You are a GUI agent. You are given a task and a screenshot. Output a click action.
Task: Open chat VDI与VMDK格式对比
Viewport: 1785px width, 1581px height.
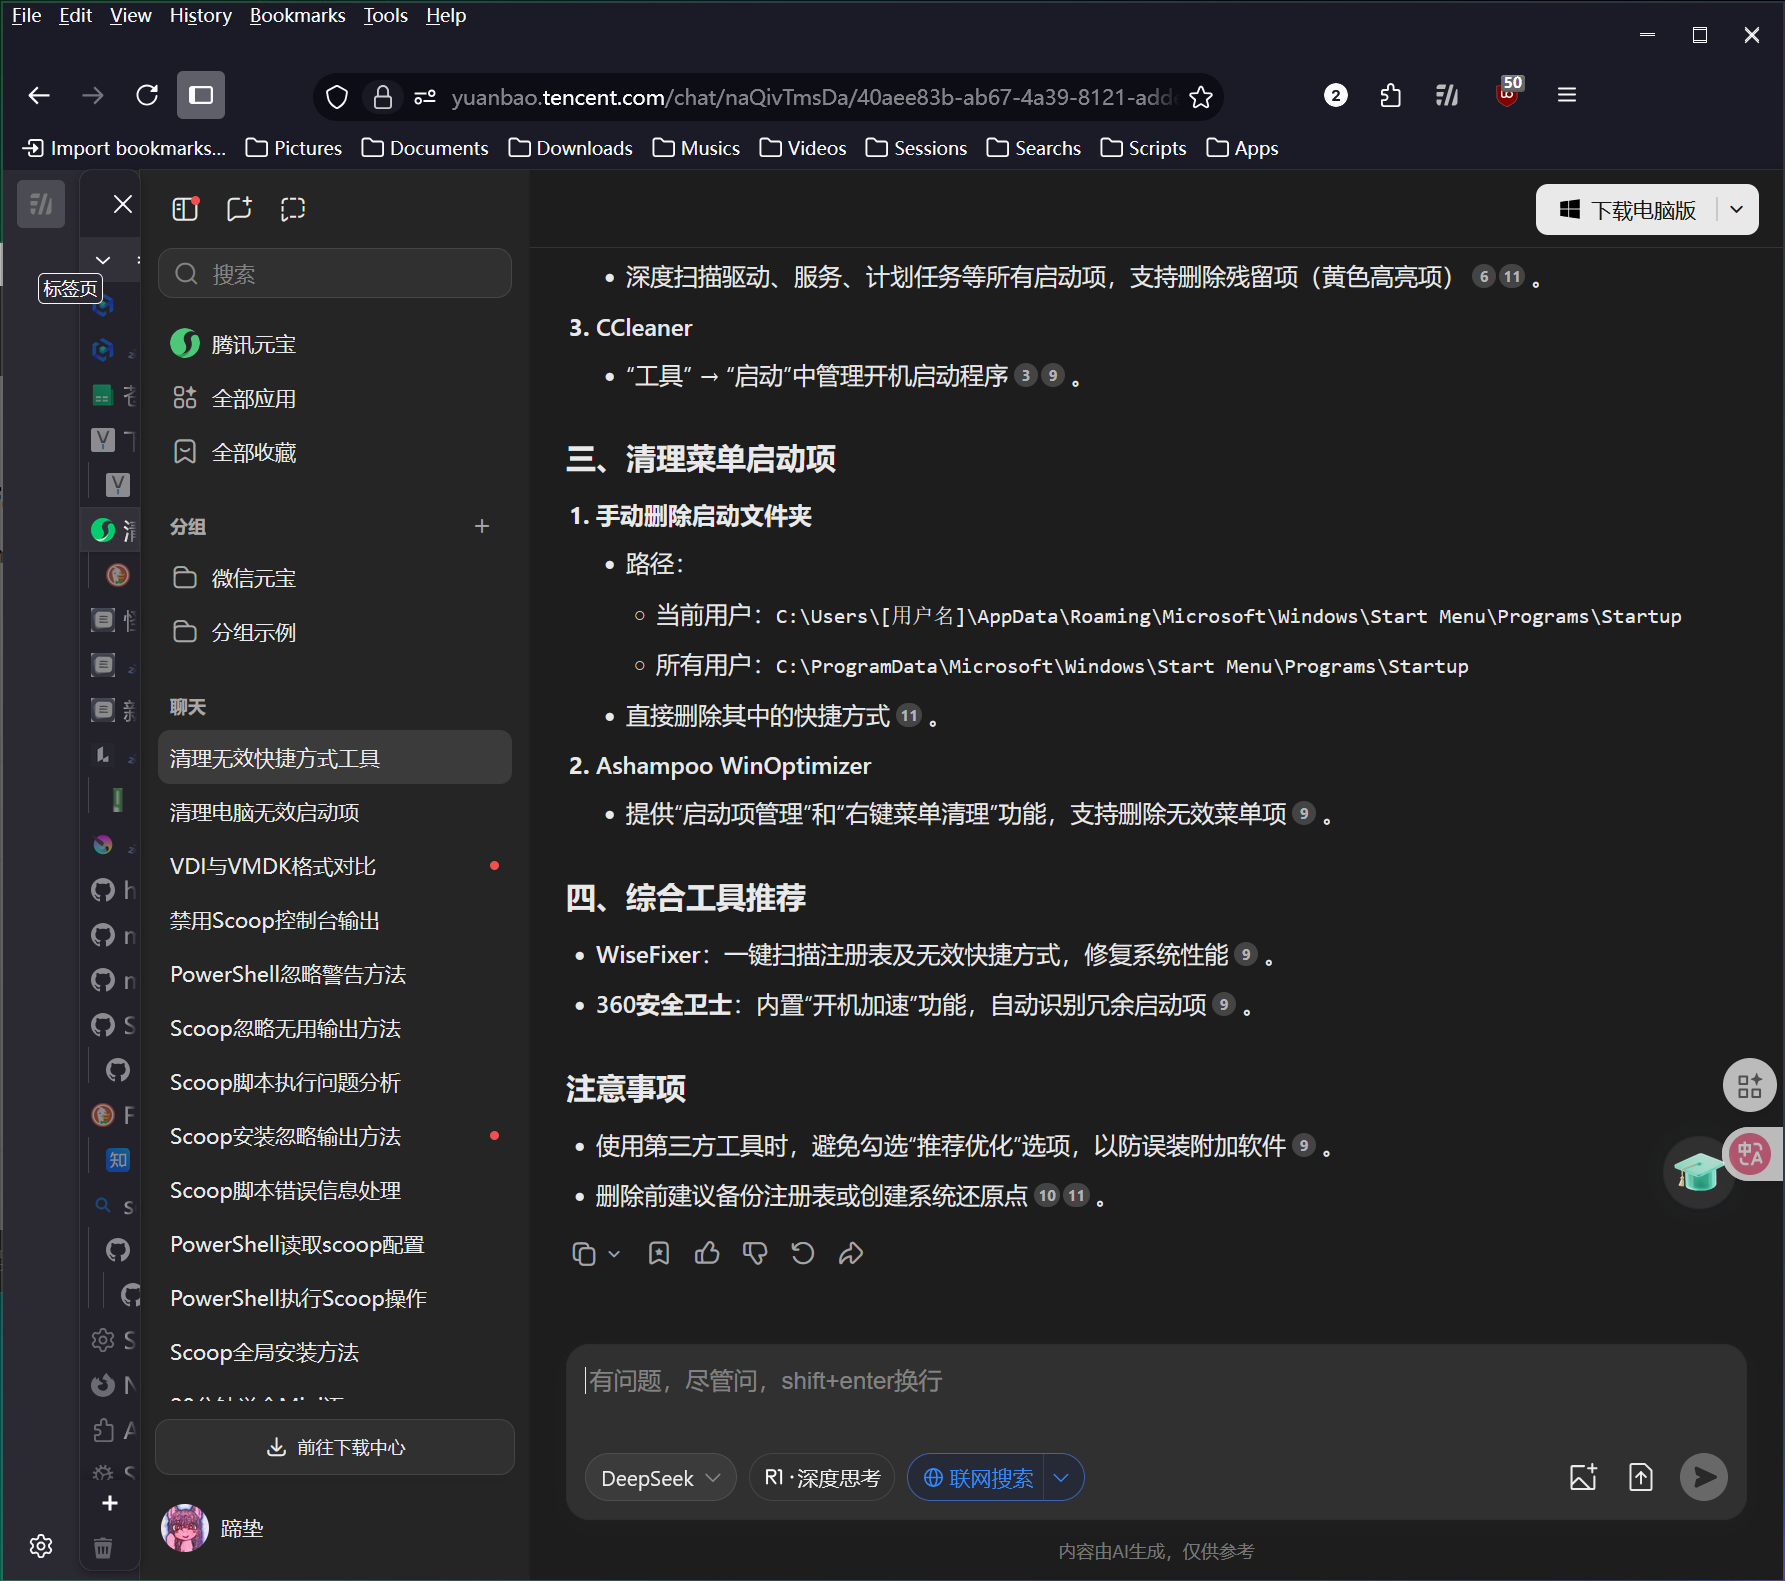tap(335, 866)
